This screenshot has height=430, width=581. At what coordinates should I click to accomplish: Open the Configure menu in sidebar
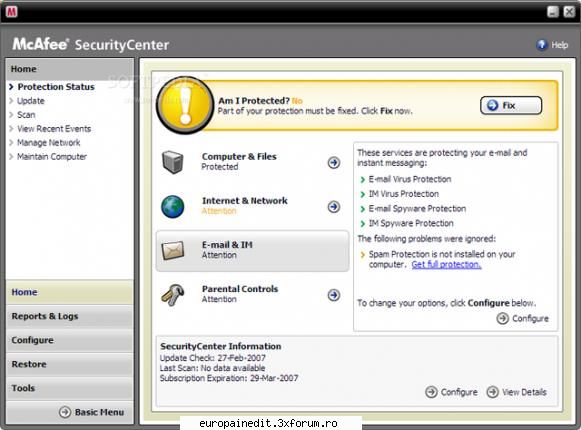pyautogui.click(x=70, y=340)
